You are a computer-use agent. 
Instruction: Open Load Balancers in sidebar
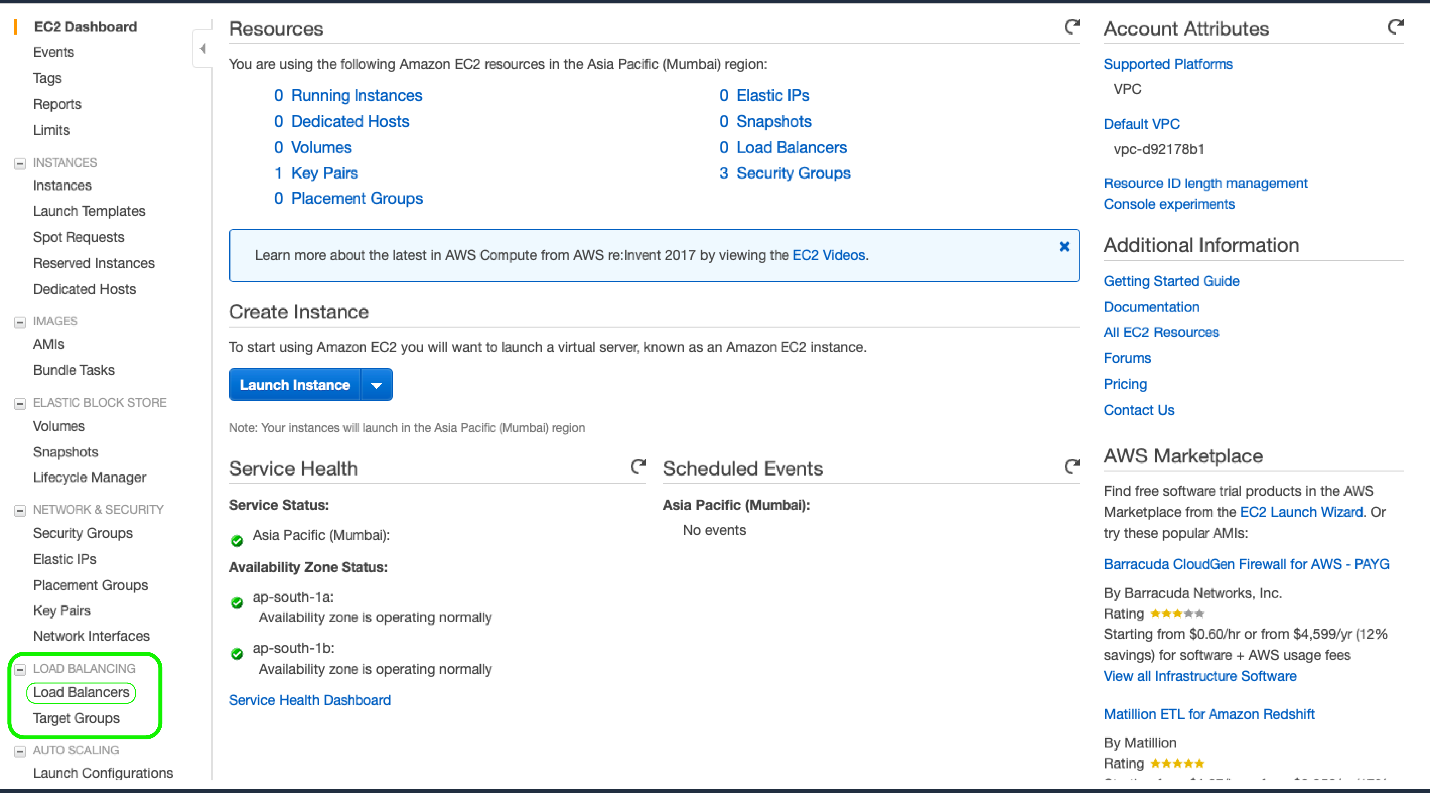coord(81,692)
